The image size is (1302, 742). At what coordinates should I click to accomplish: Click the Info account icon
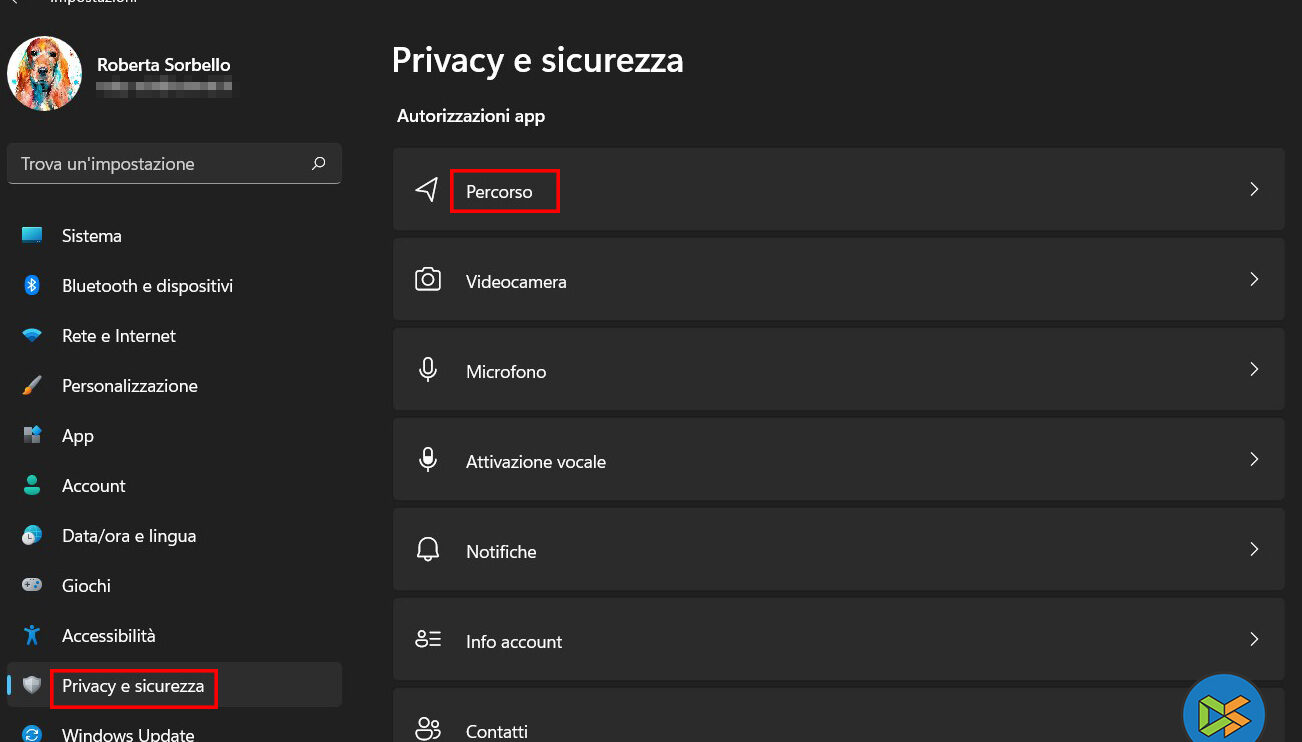pyautogui.click(x=428, y=640)
